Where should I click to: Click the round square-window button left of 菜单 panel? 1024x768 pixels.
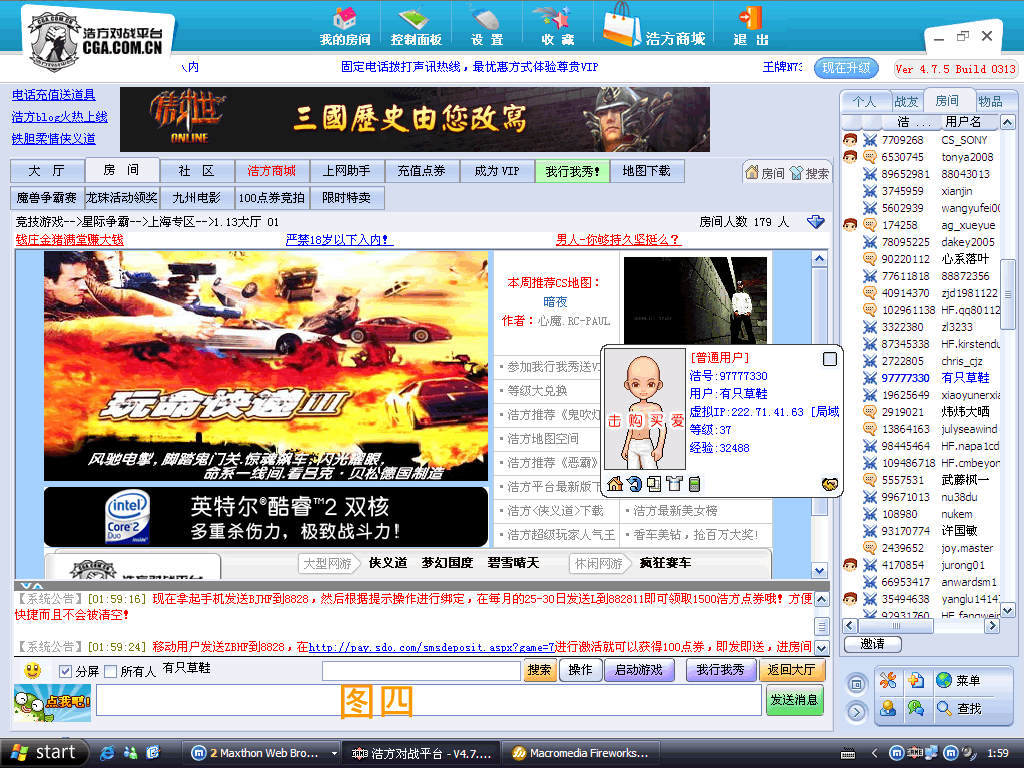[857, 684]
